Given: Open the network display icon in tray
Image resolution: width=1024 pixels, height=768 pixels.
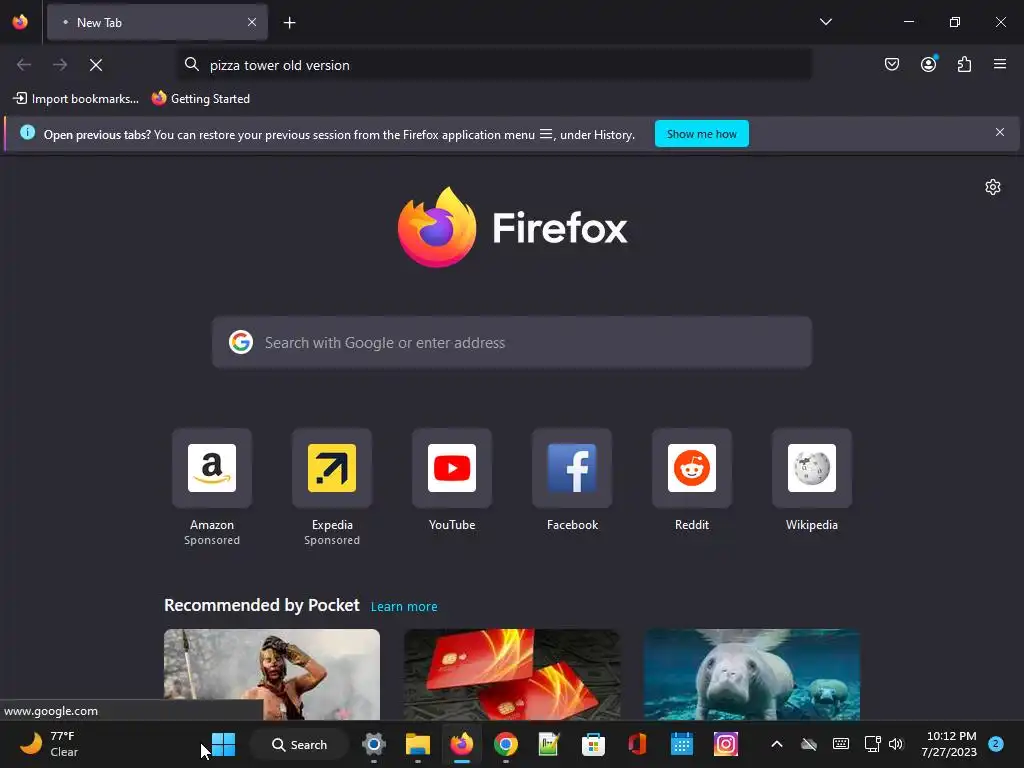Looking at the screenshot, I should (872, 744).
